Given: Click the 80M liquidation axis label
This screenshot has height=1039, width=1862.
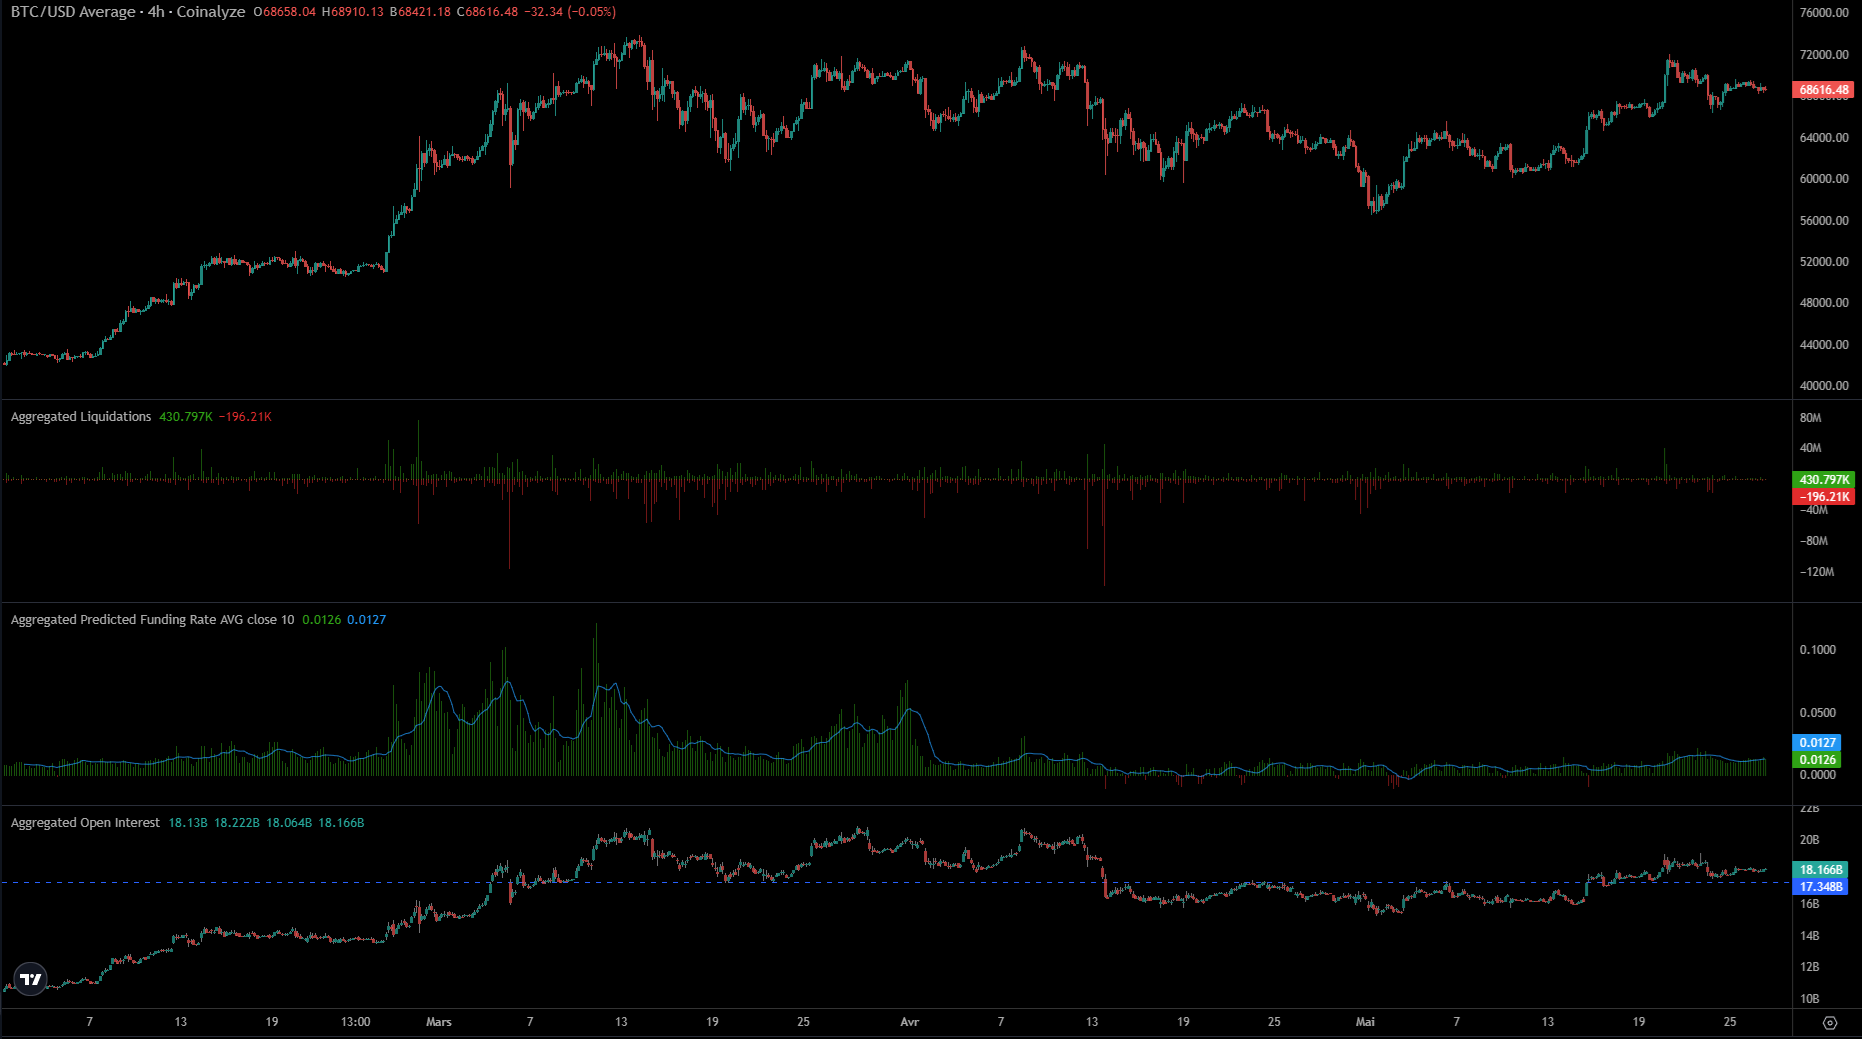Looking at the screenshot, I should click(1810, 418).
